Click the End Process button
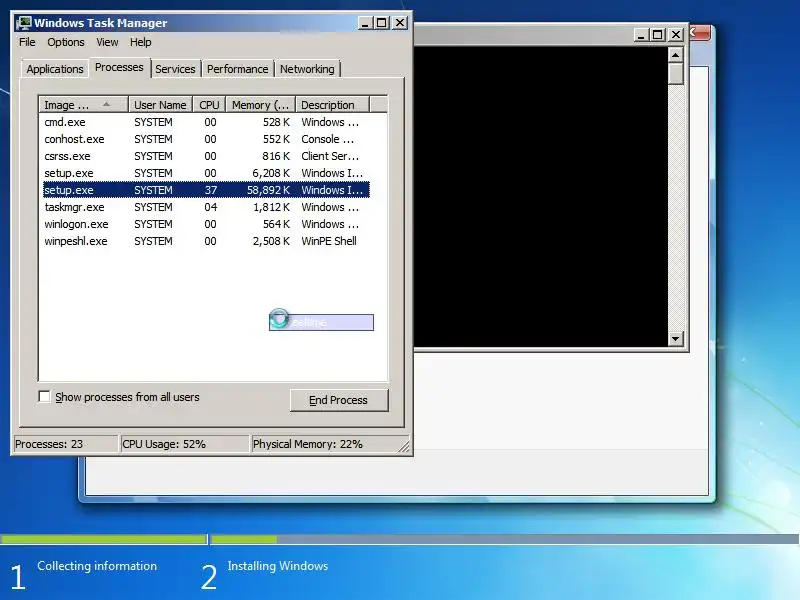The height and width of the screenshot is (600, 800). 339,400
